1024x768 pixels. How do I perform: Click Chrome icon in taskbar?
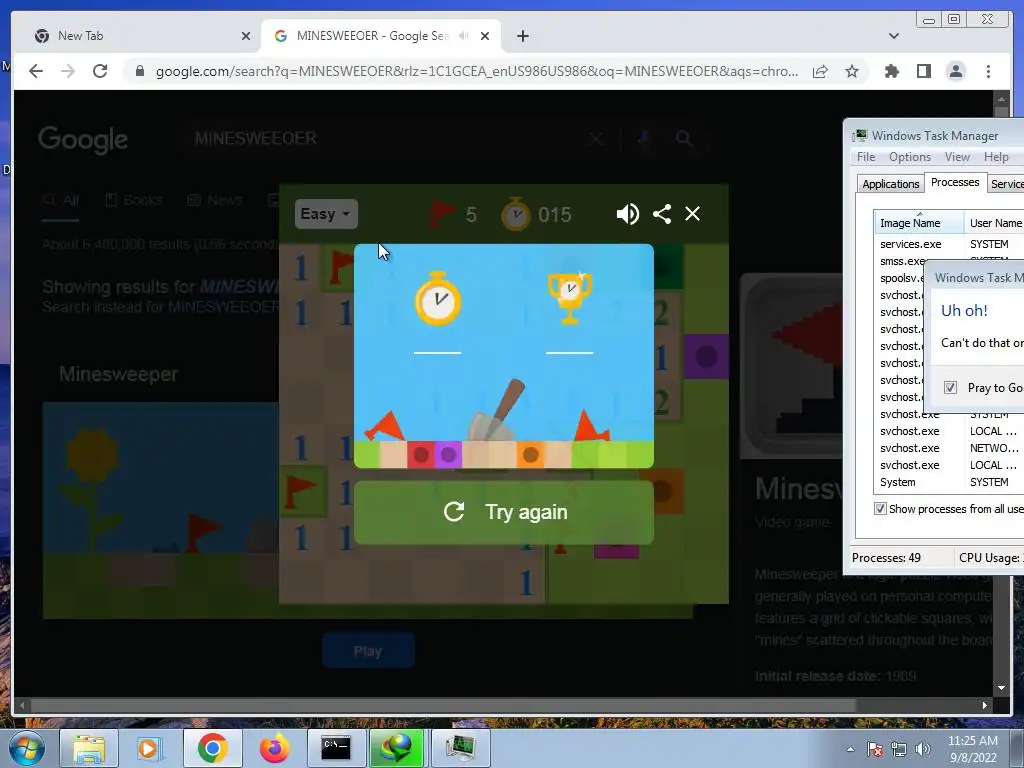point(212,748)
